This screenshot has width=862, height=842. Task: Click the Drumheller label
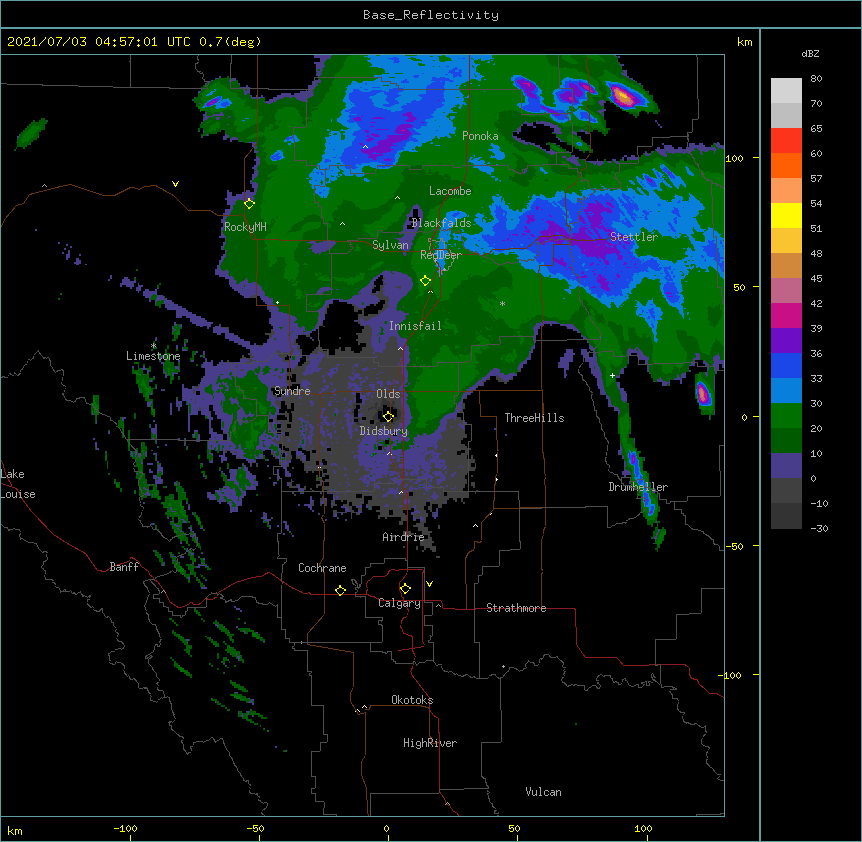(x=638, y=487)
